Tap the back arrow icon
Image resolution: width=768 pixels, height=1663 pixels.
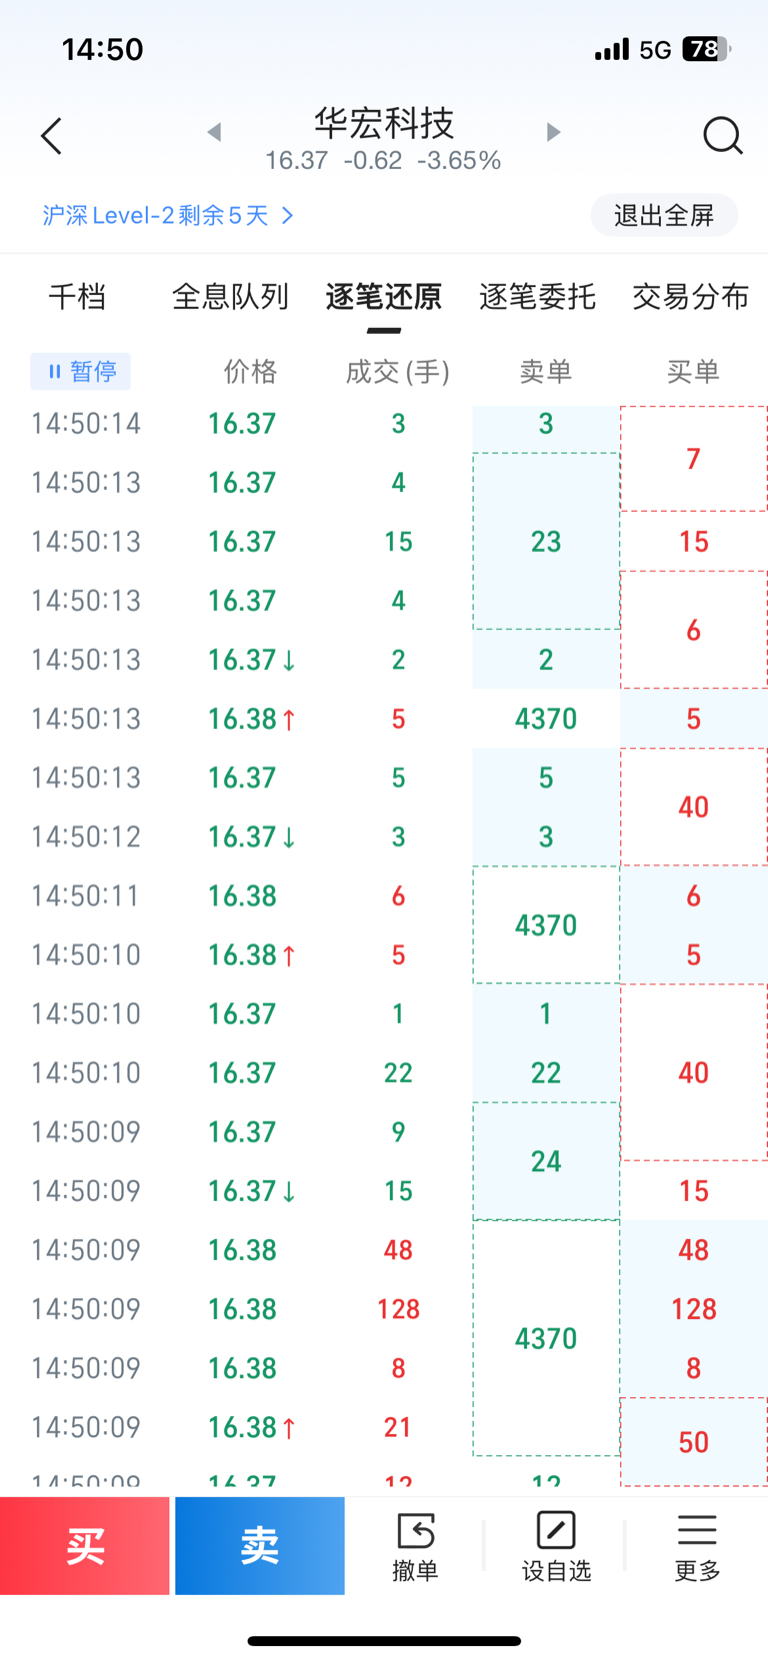point(52,136)
